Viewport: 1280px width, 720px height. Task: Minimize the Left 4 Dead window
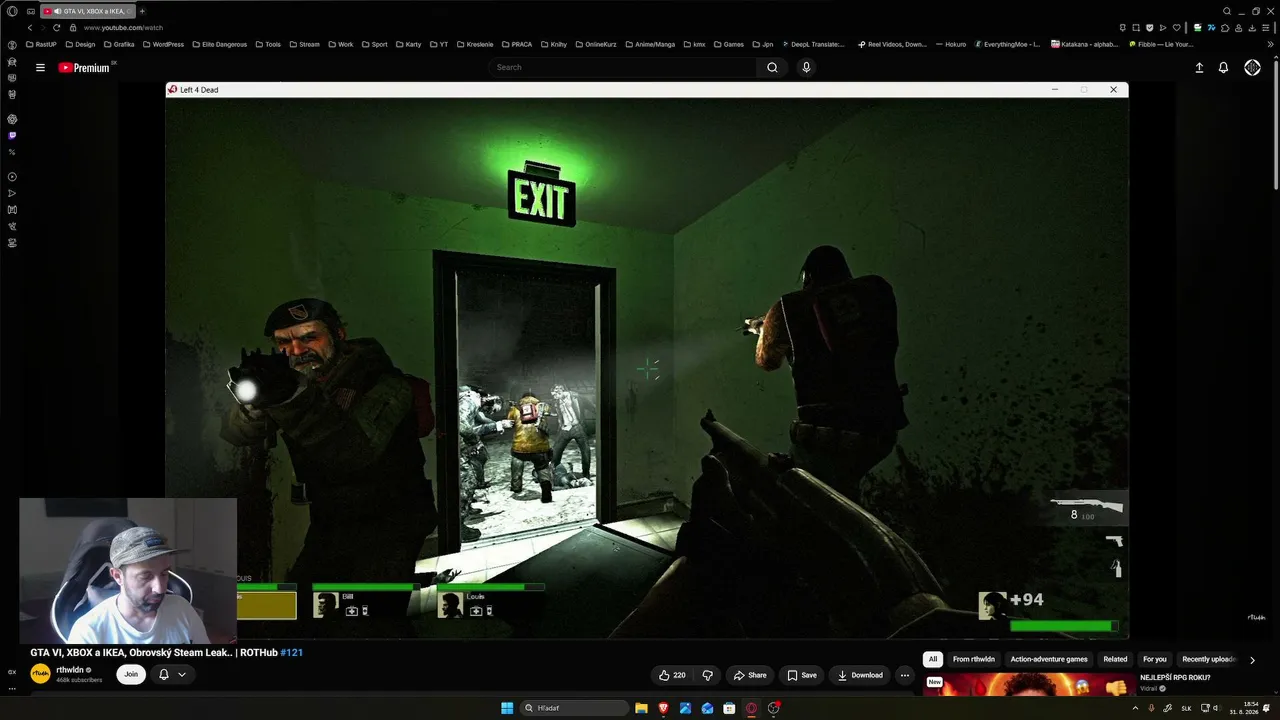1054,90
